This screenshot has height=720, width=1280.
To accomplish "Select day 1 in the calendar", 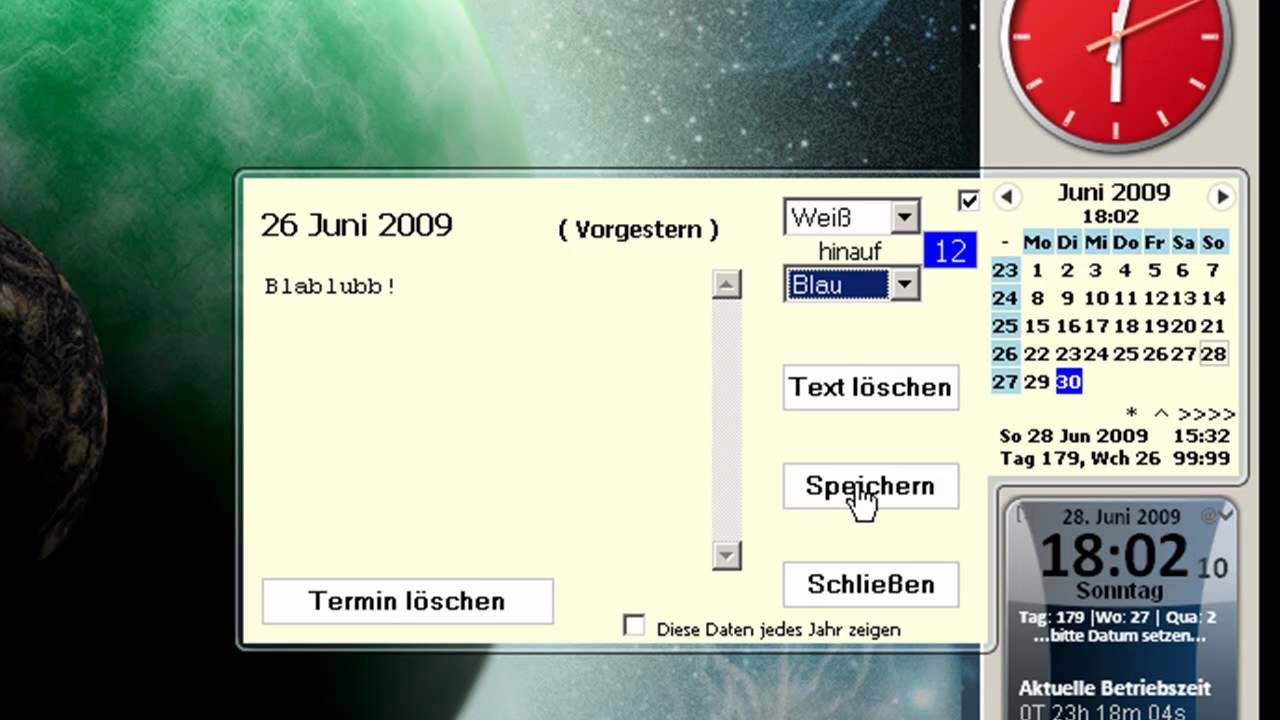I will tap(1037, 270).
